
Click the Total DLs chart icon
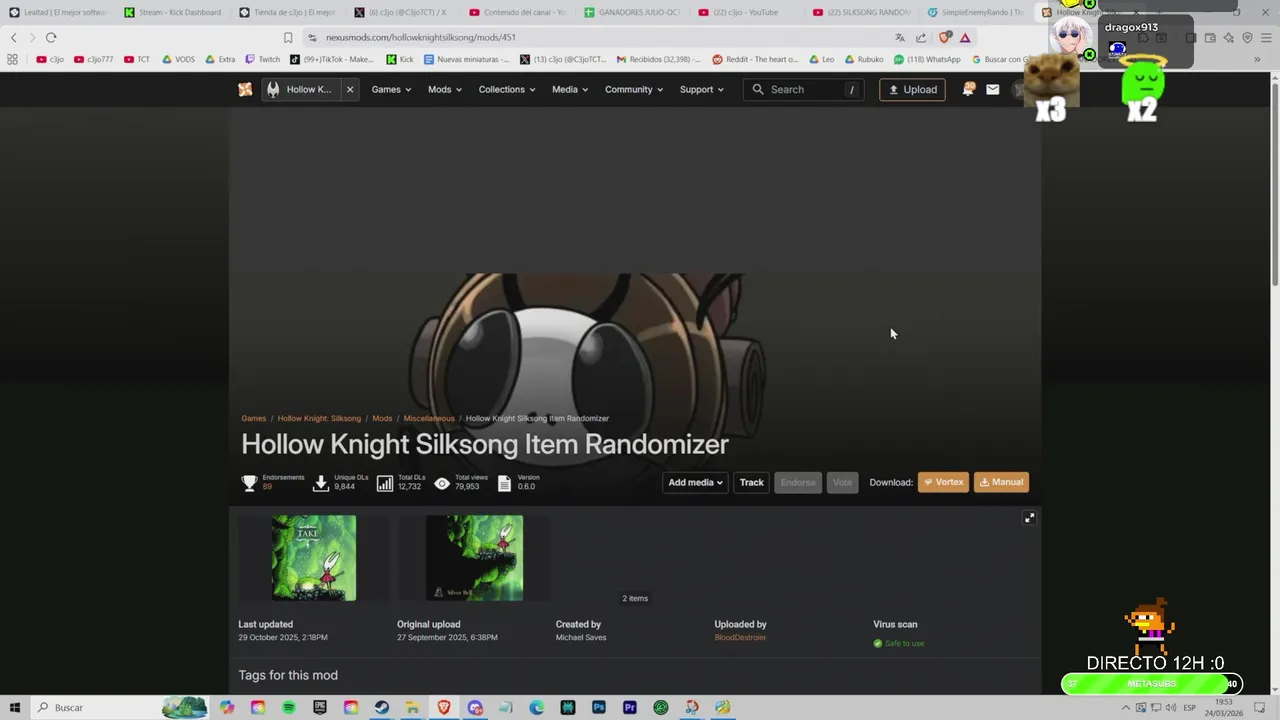(x=385, y=483)
